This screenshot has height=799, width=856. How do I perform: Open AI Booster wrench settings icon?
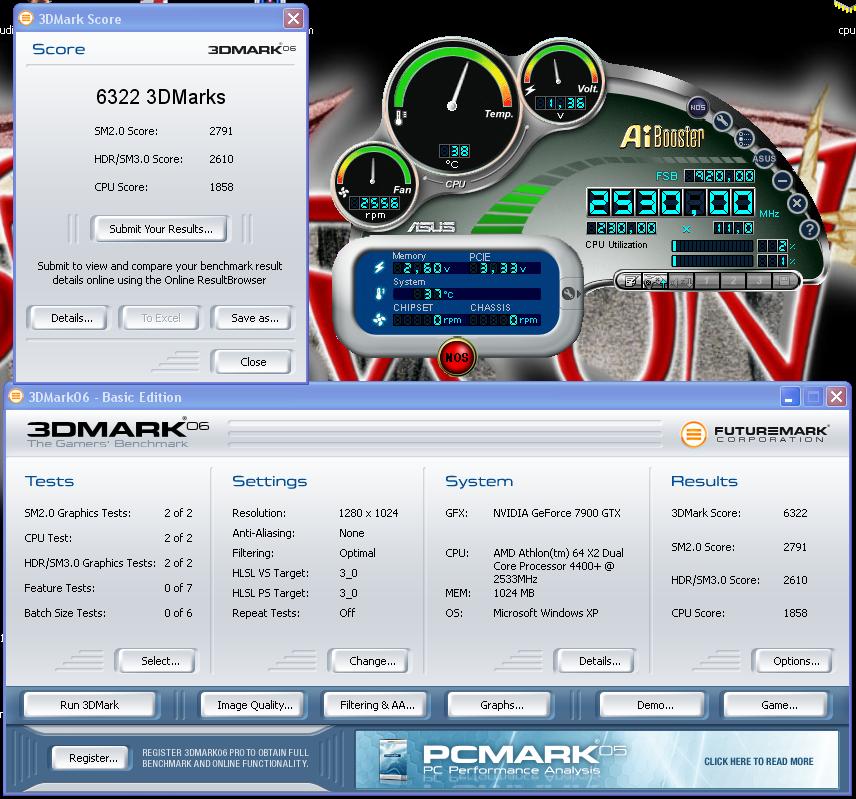[722, 121]
